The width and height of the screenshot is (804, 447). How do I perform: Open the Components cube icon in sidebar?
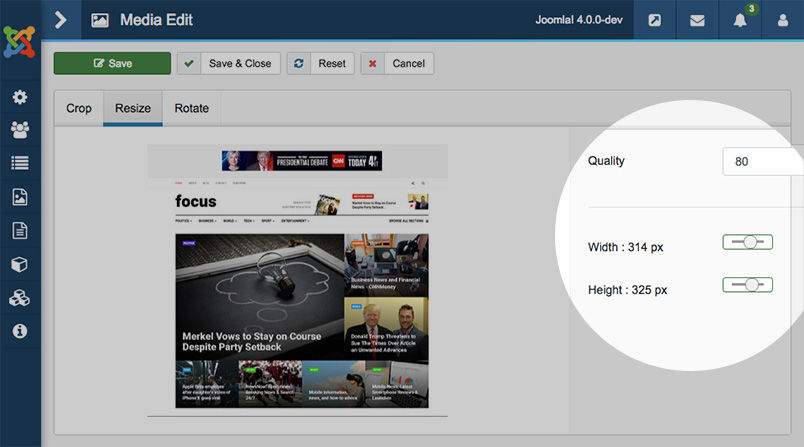tap(20, 264)
